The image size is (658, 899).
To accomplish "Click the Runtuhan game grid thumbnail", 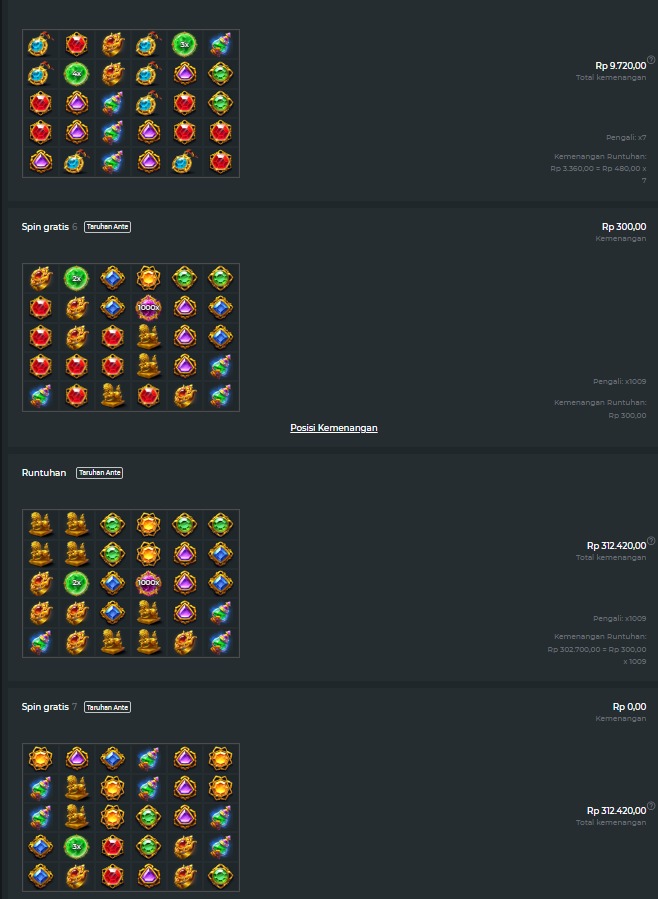I will click(x=131, y=583).
